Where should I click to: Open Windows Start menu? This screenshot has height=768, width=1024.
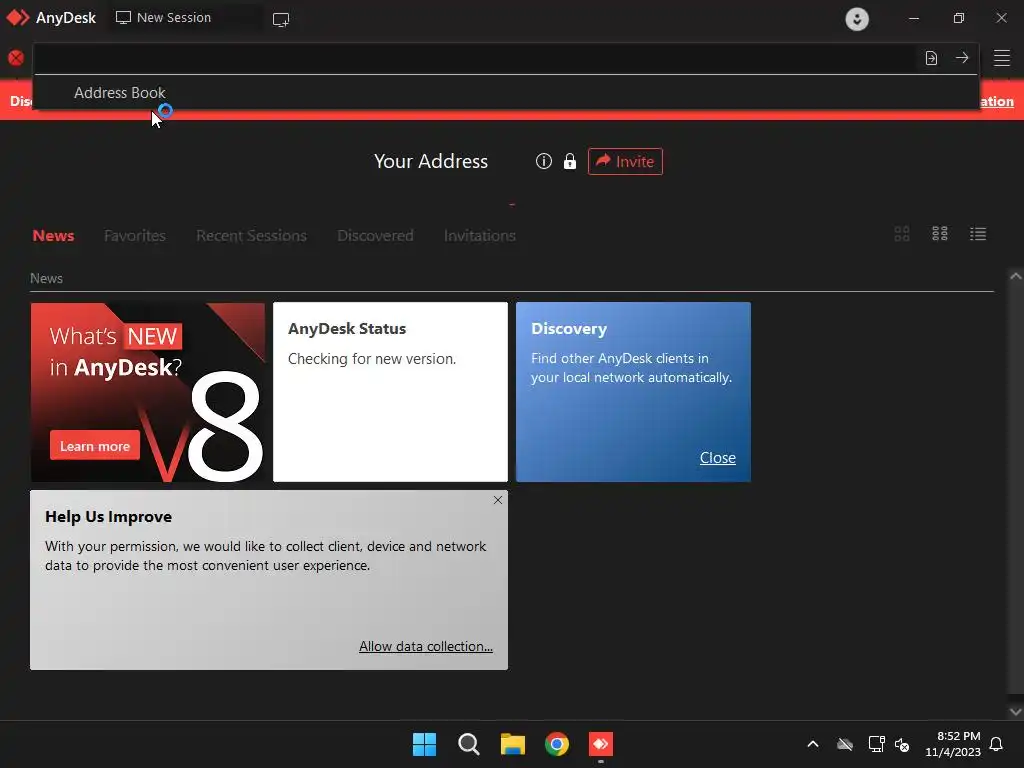pyautogui.click(x=424, y=744)
